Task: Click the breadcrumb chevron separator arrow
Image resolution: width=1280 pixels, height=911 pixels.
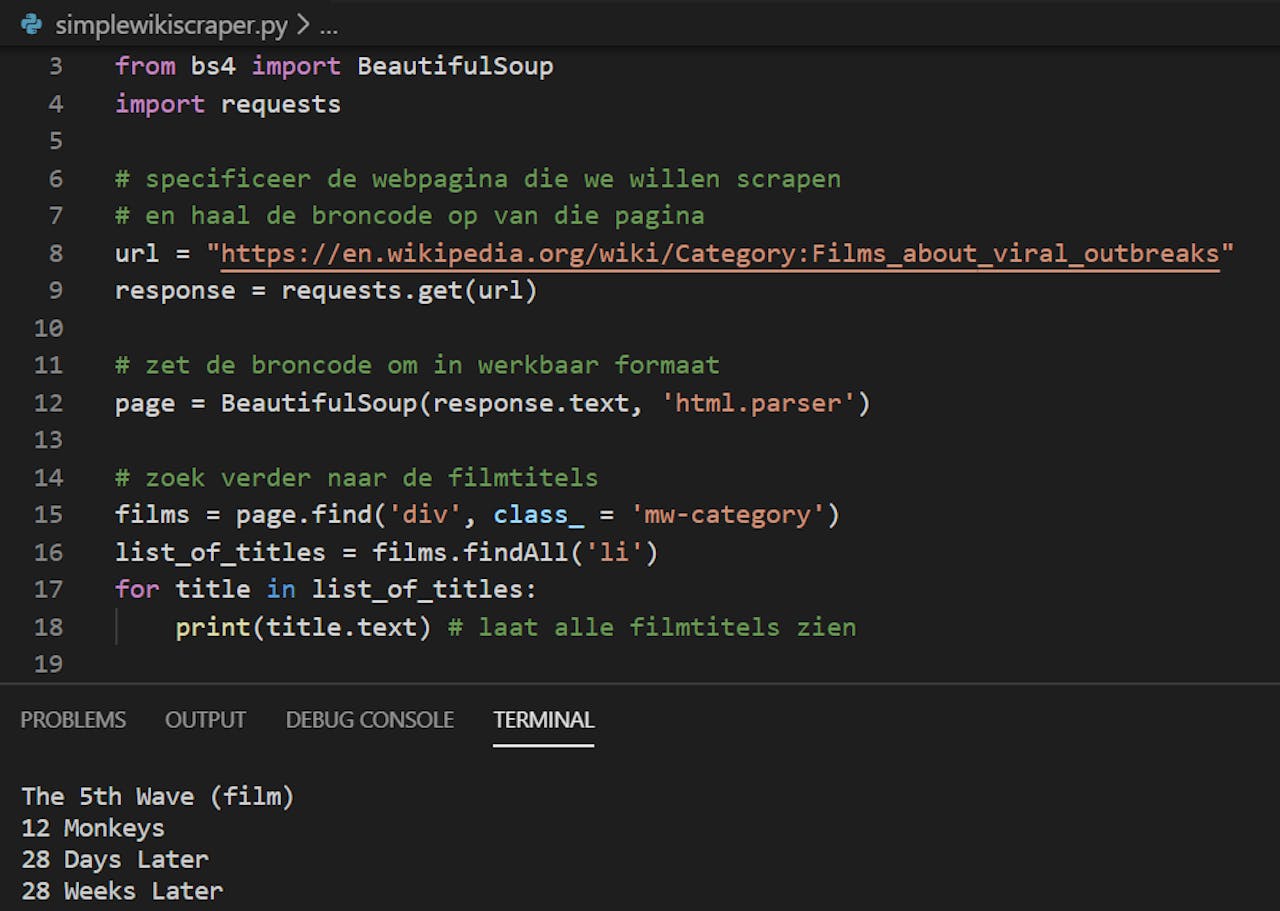Action: [303, 24]
